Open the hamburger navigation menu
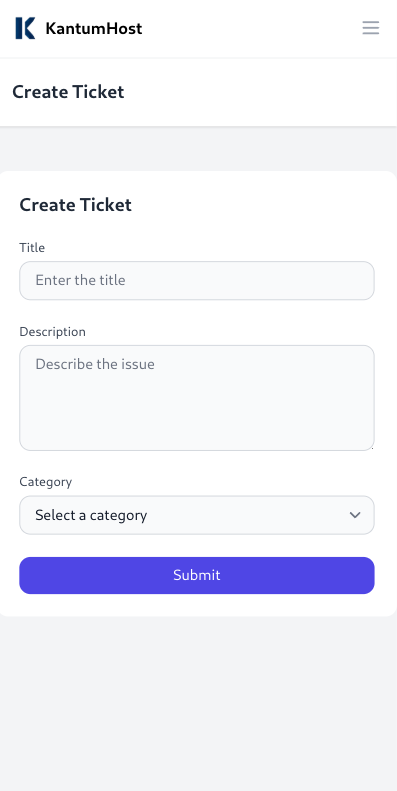The image size is (397, 791). point(371,28)
